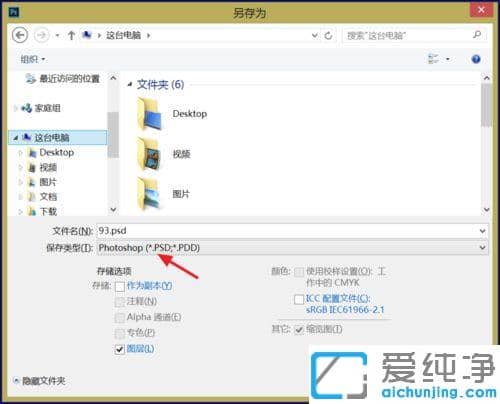Open the file name history dropdown
Image resolution: width=500 pixels, height=404 pixels.
(x=482, y=231)
